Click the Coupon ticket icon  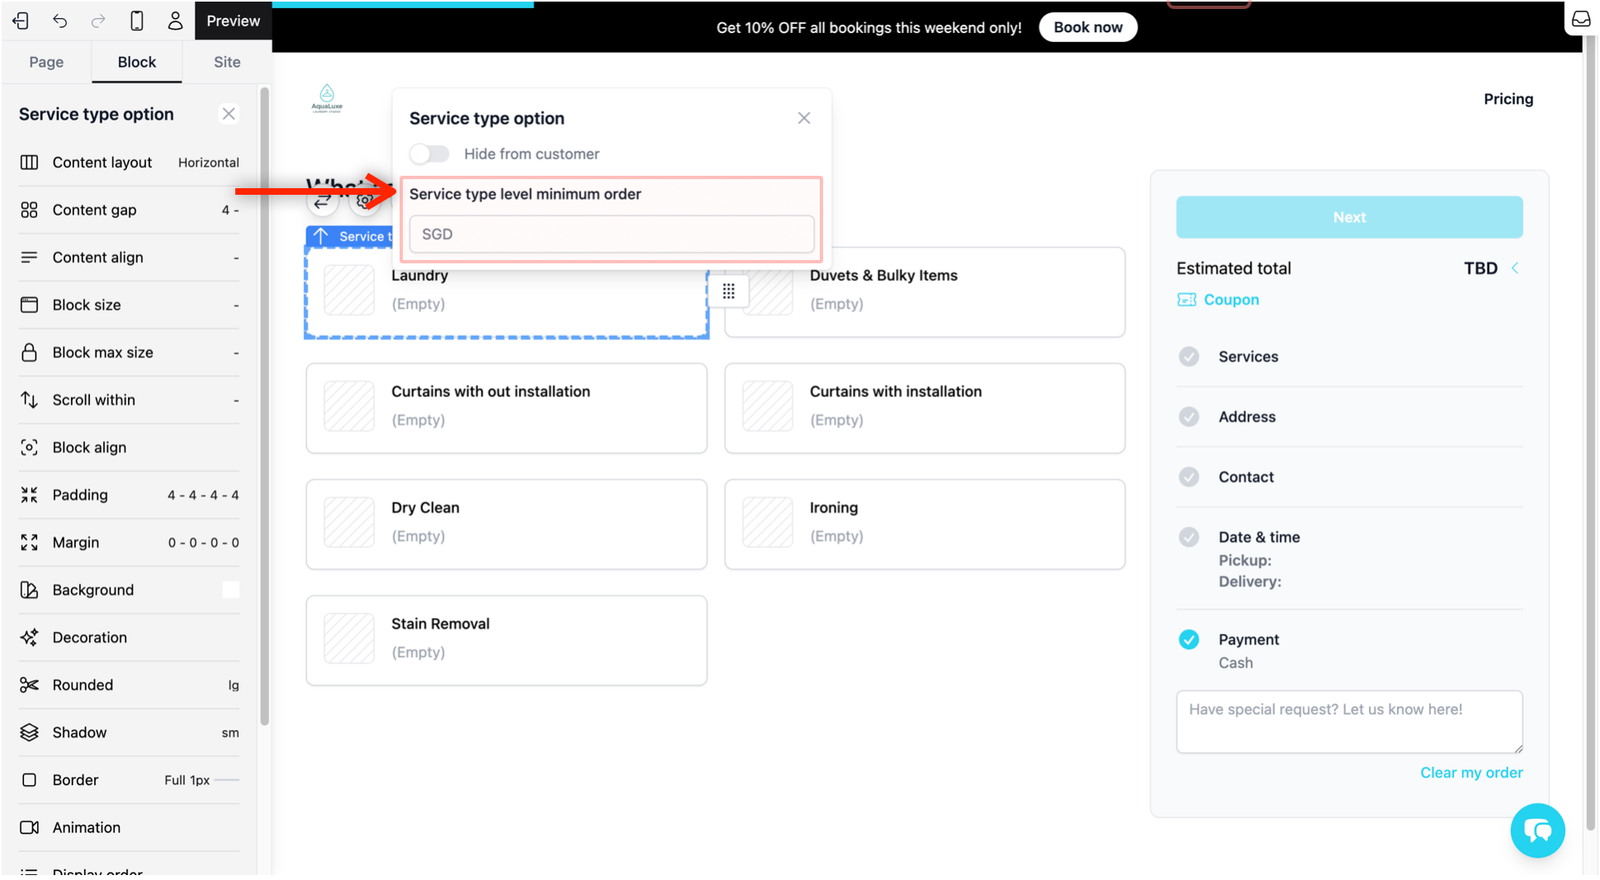pos(1187,300)
